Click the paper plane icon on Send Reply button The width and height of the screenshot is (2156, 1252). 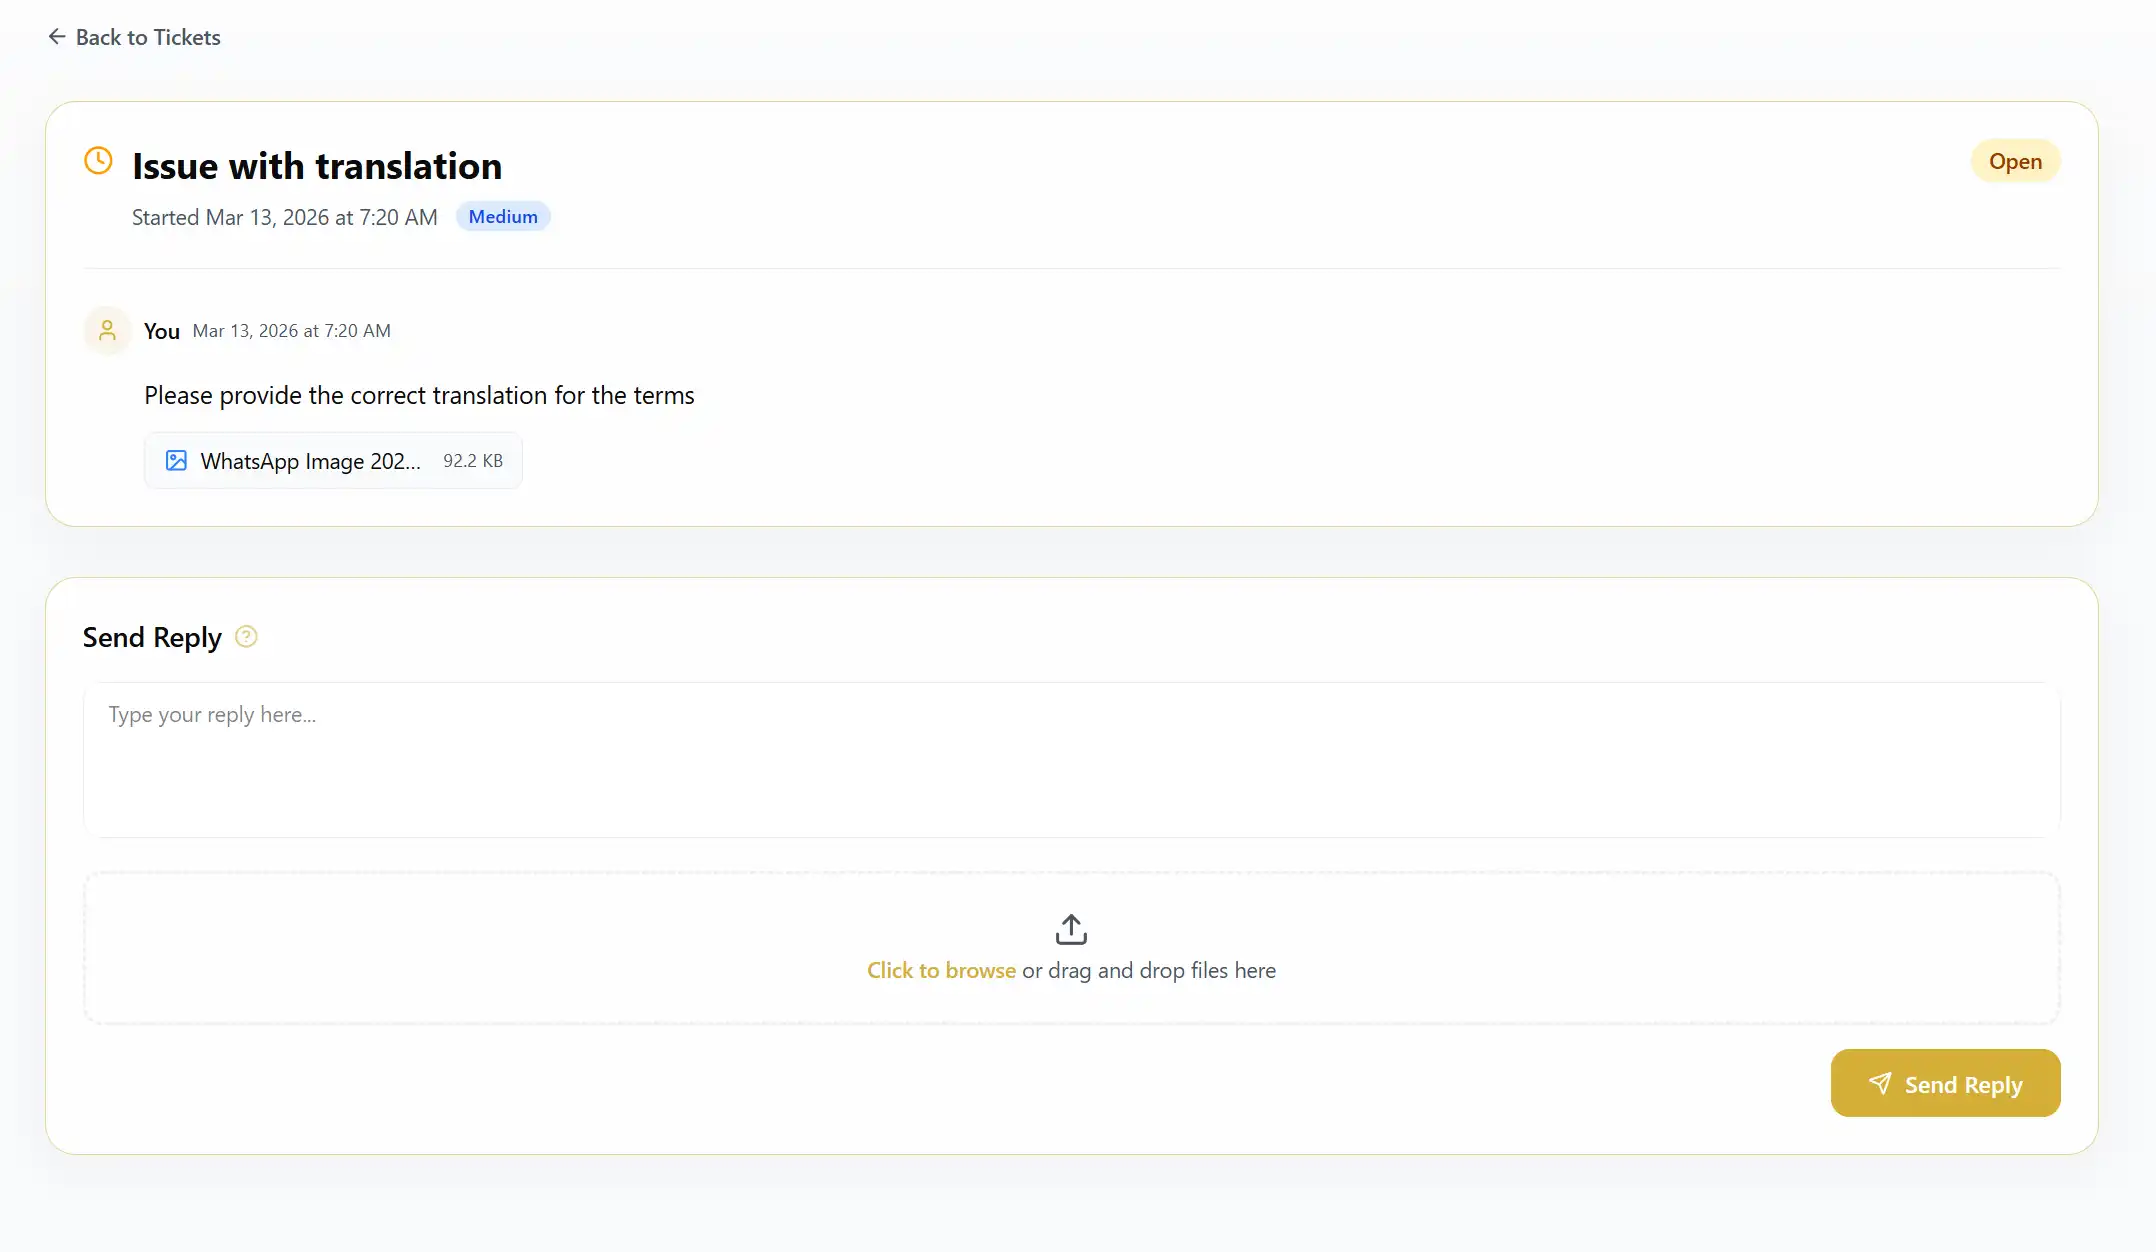point(1881,1083)
